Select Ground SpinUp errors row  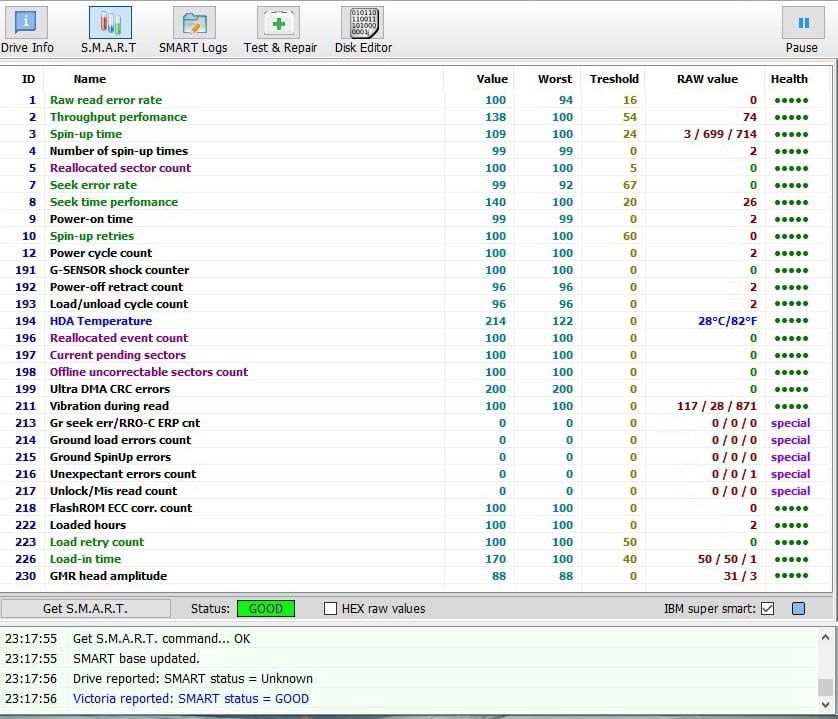(417, 457)
